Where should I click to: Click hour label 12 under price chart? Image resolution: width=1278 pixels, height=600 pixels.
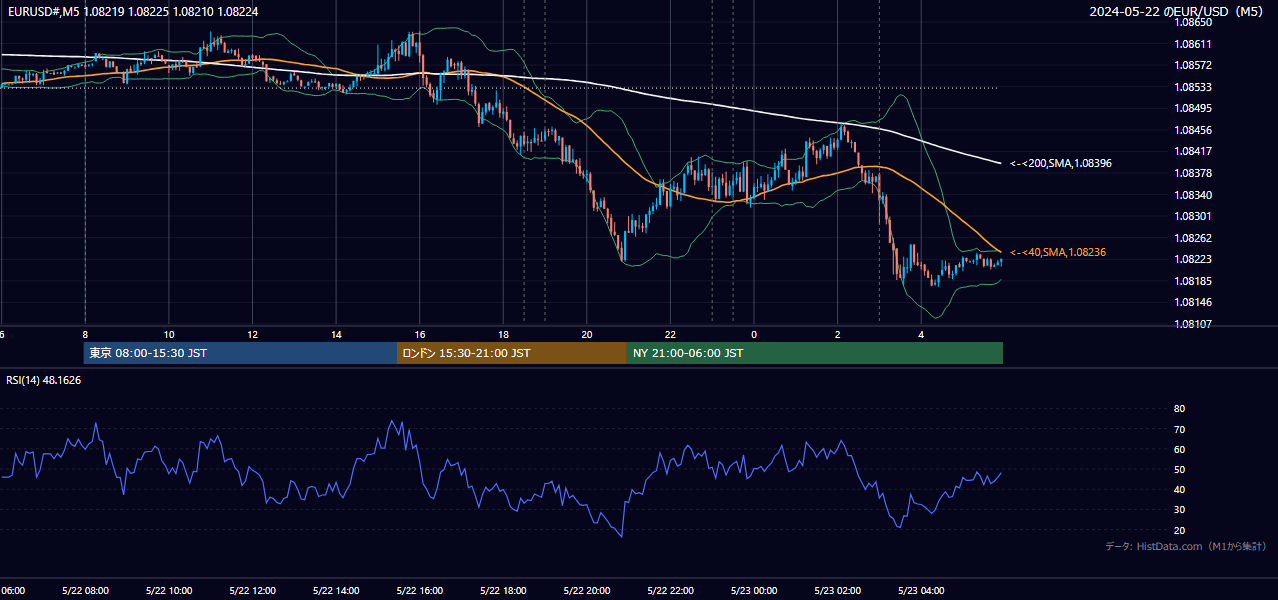point(252,334)
